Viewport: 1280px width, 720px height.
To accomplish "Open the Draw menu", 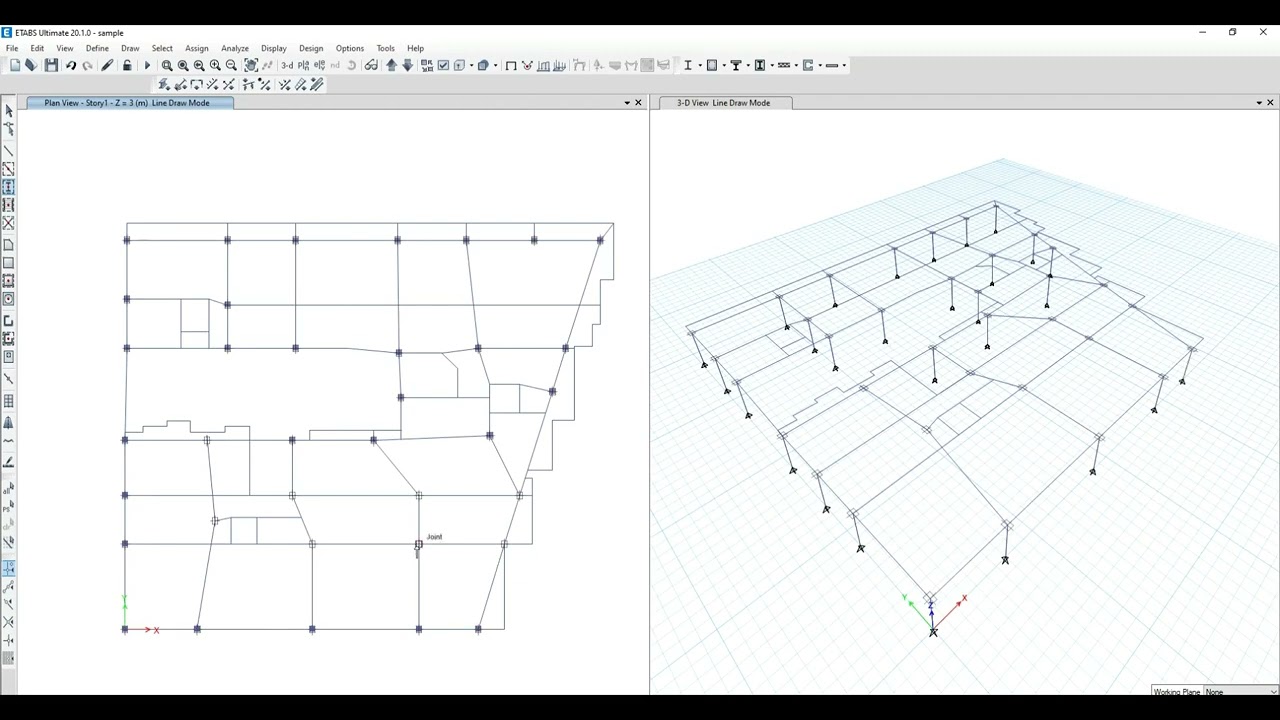I will [x=130, y=48].
